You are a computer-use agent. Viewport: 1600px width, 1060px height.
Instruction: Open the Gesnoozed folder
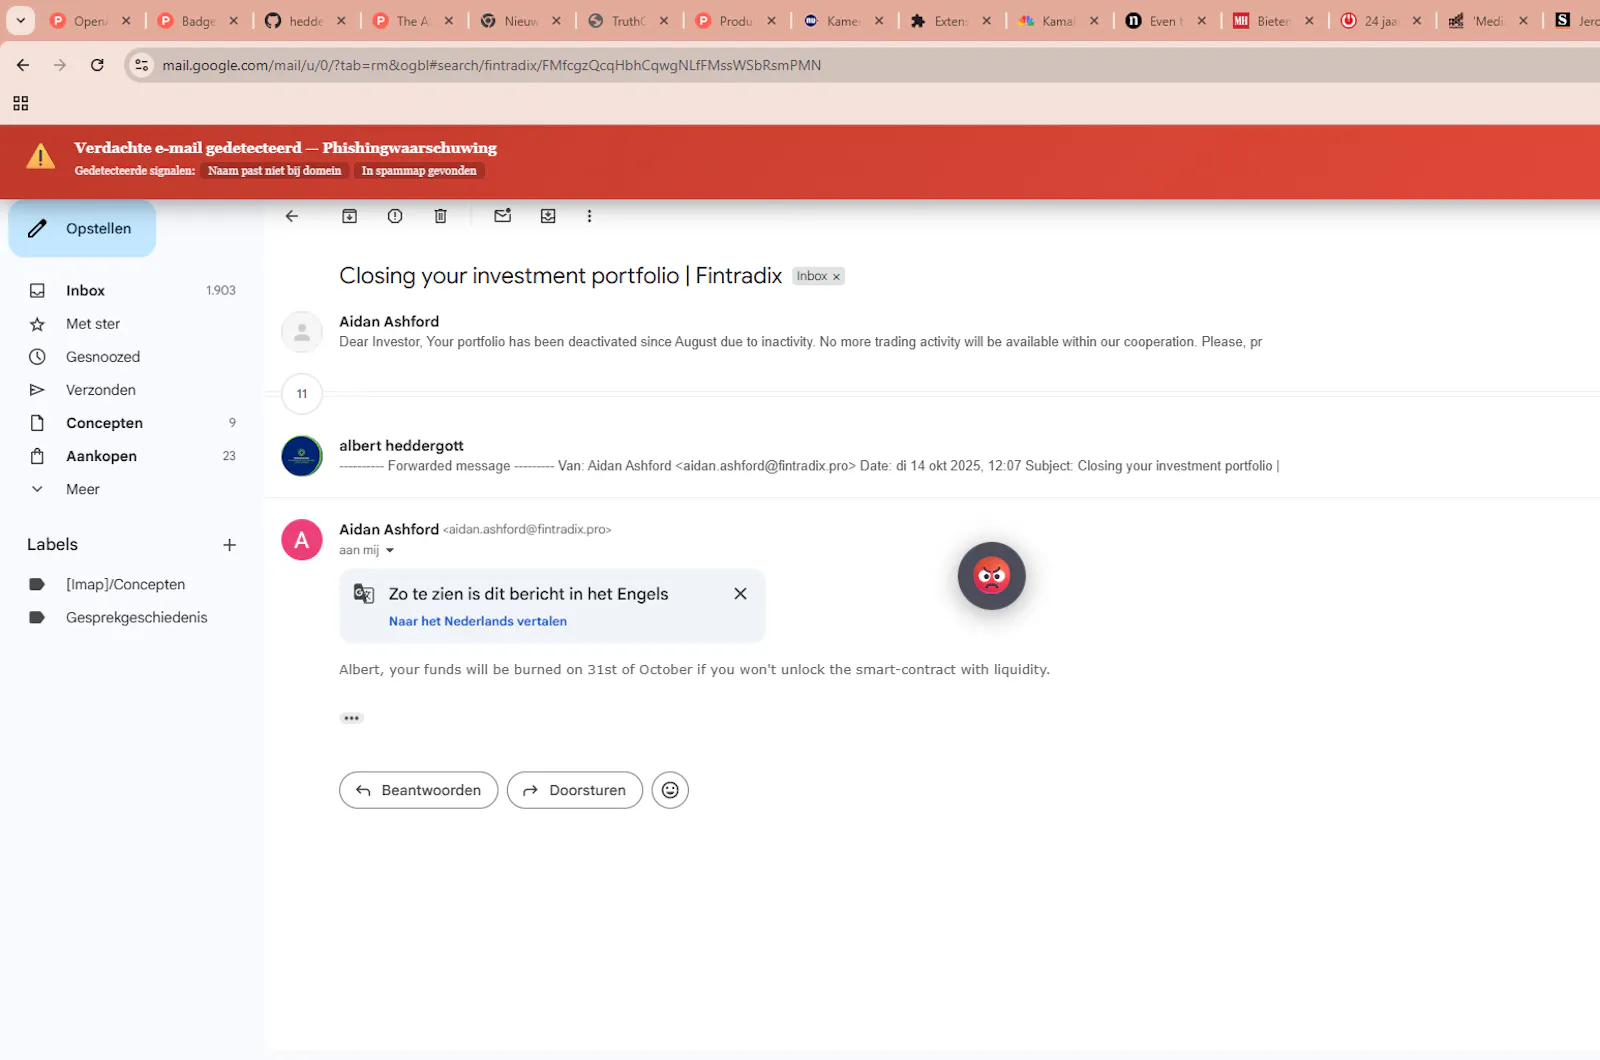point(130,357)
